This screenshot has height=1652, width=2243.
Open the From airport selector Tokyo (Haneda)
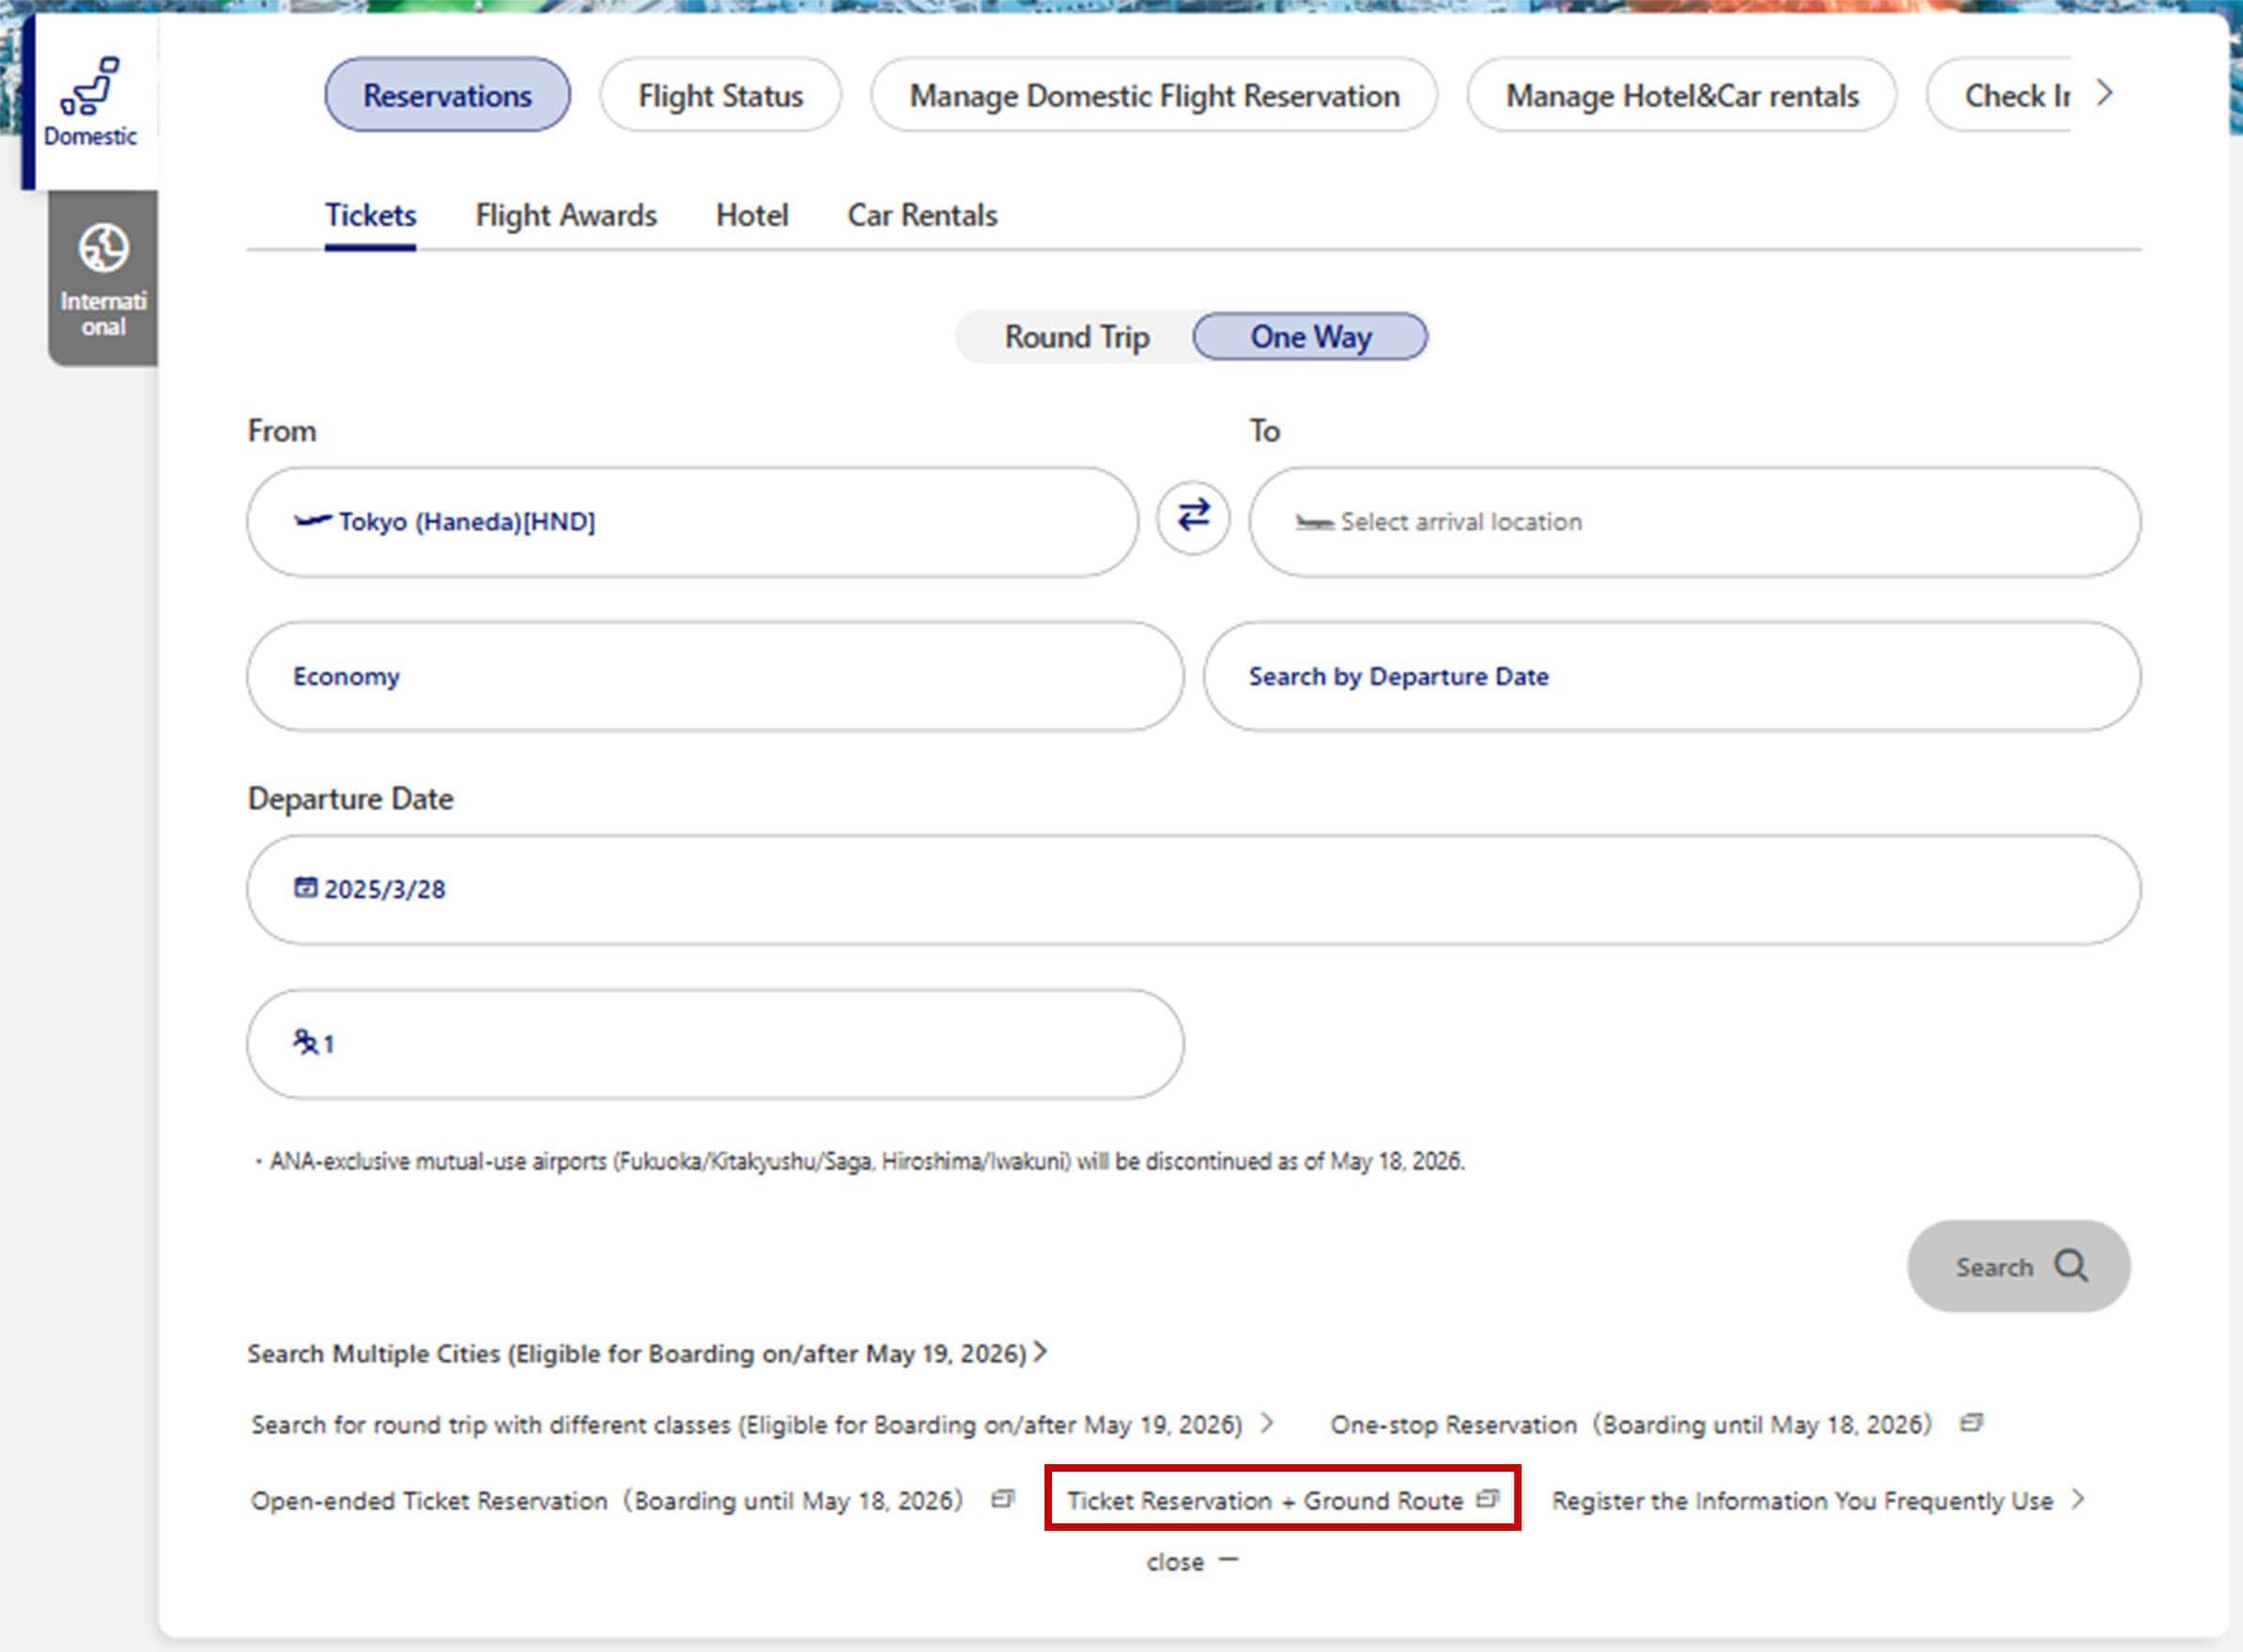pos(692,522)
